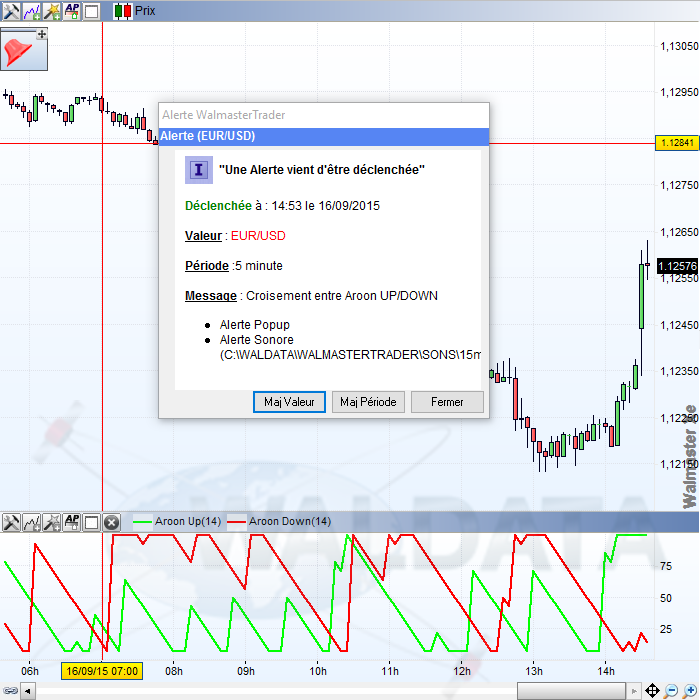The width and height of the screenshot is (700, 700).
Task: Add an indicator curve to price chart
Action: (x=31, y=11)
